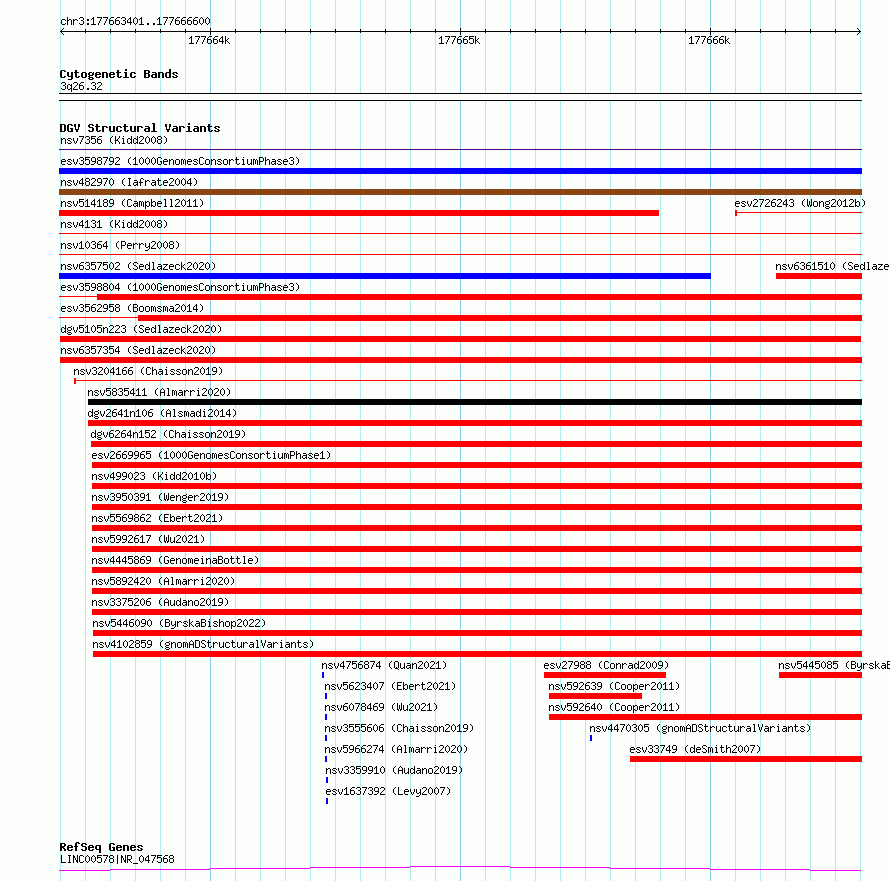The width and height of the screenshot is (890, 881).
Task: Select the 3q26.32 cytogenetic band label
Action: pyautogui.click(x=81, y=86)
